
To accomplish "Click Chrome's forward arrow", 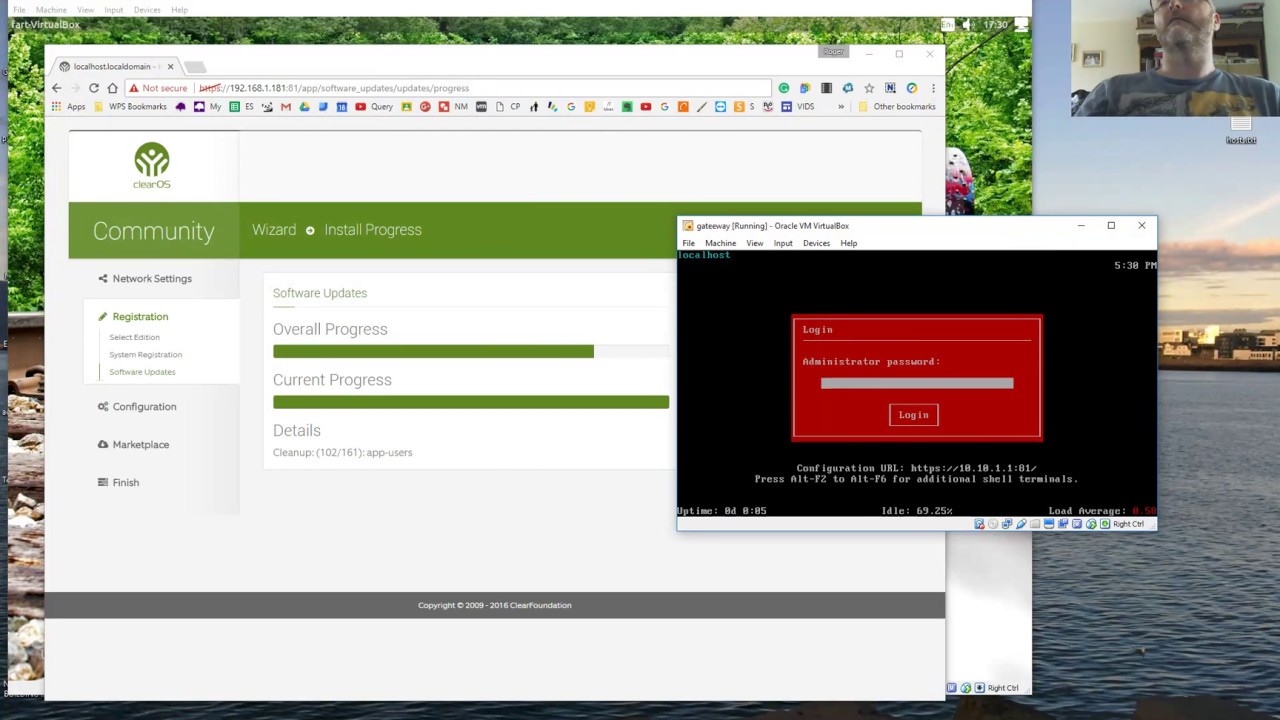I will (x=75, y=88).
